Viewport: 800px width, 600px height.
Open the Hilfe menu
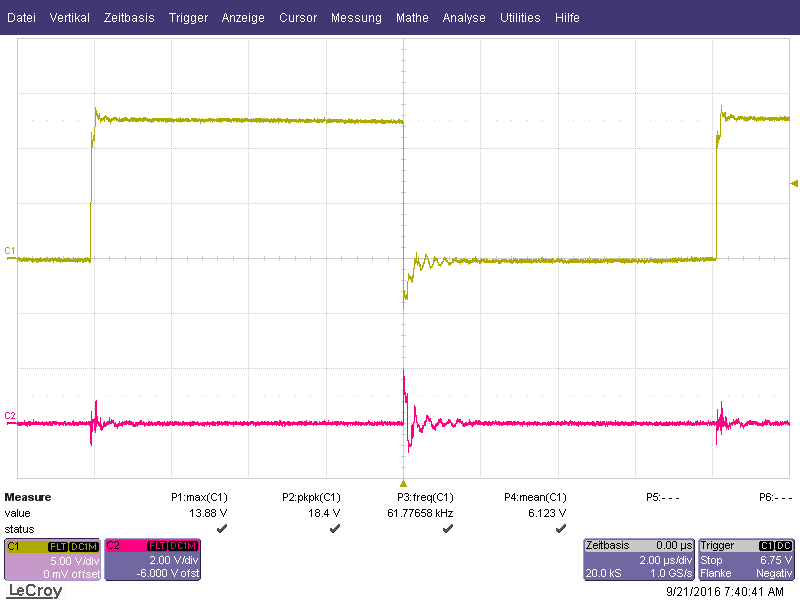click(x=567, y=18)
